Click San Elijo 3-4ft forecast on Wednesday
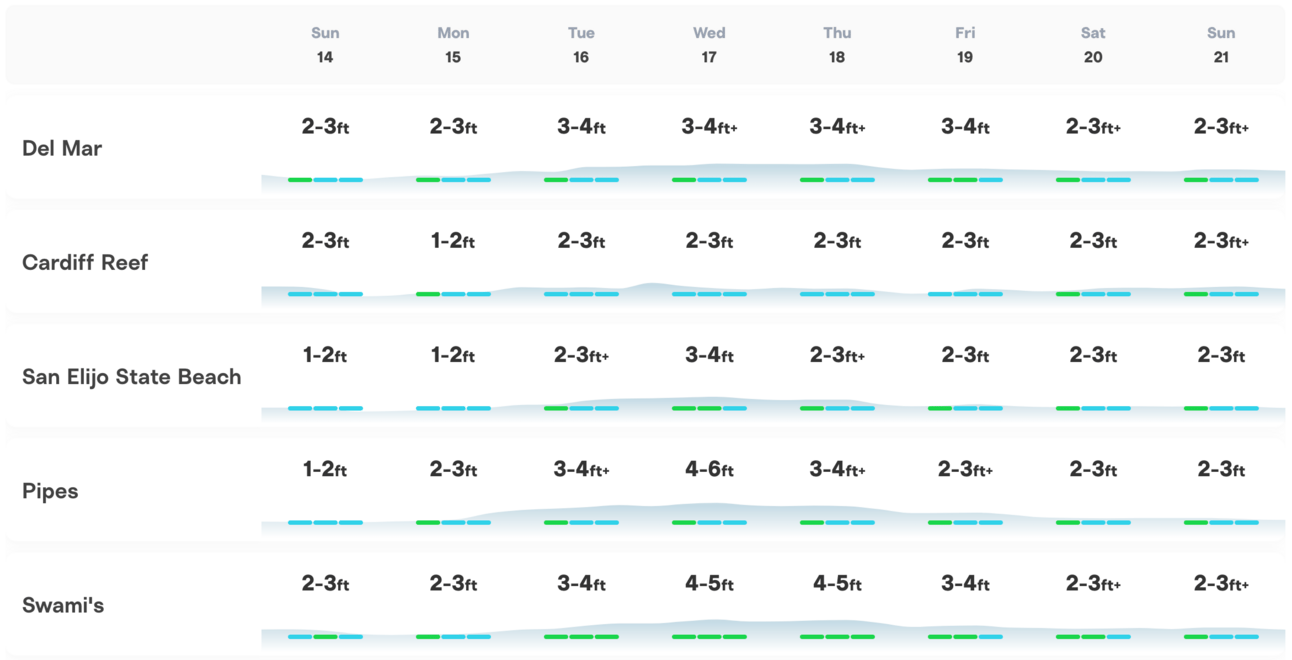 [x=709, y=355]
